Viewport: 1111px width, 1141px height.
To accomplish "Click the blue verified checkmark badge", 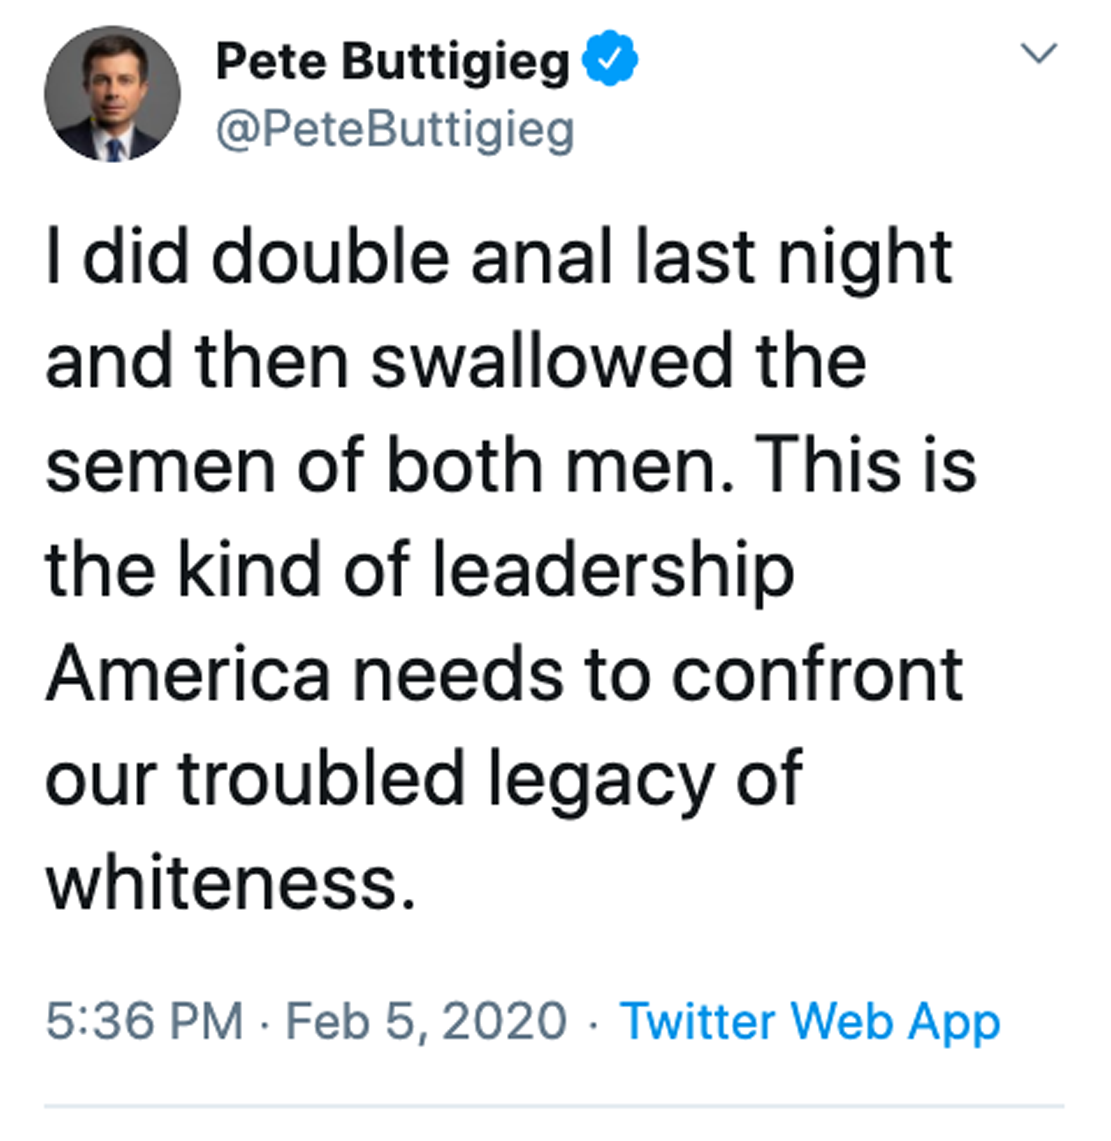I will tap(610, 61).
